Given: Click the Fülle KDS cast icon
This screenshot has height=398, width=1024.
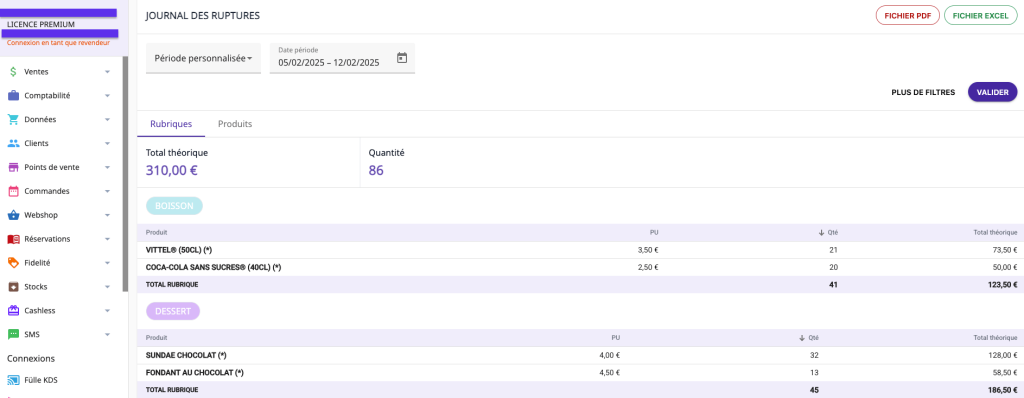Looking at the screenshot, I should 13,380.
